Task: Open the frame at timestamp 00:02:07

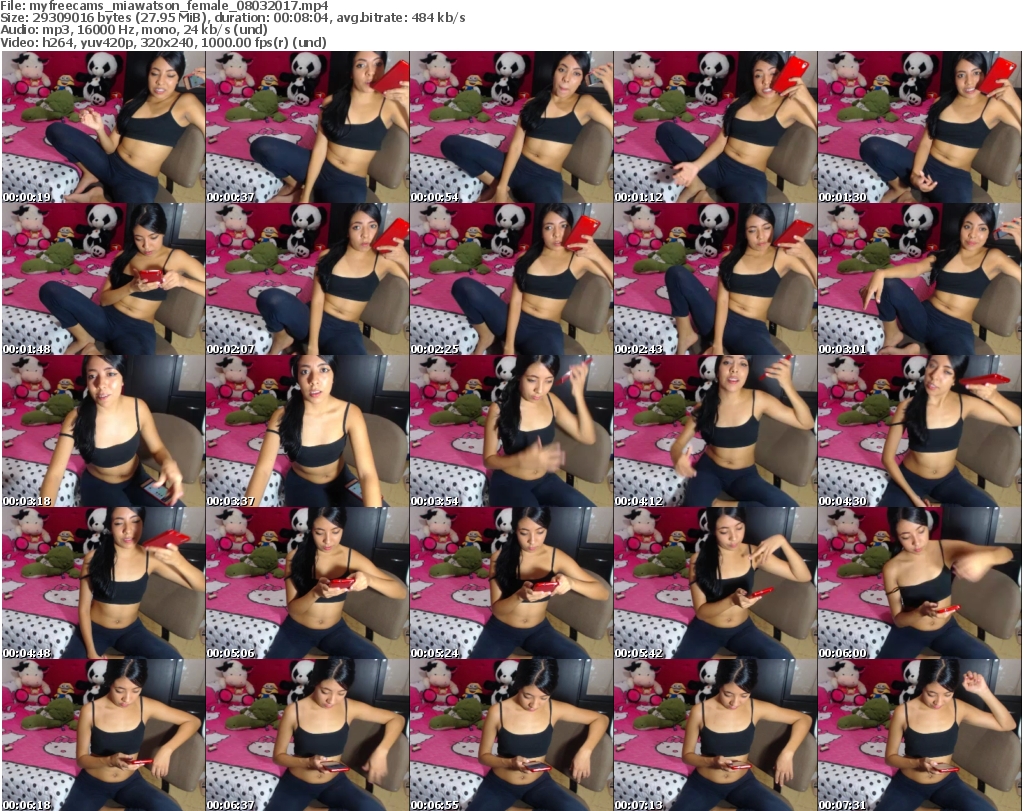Action: [x=308, y=279]
